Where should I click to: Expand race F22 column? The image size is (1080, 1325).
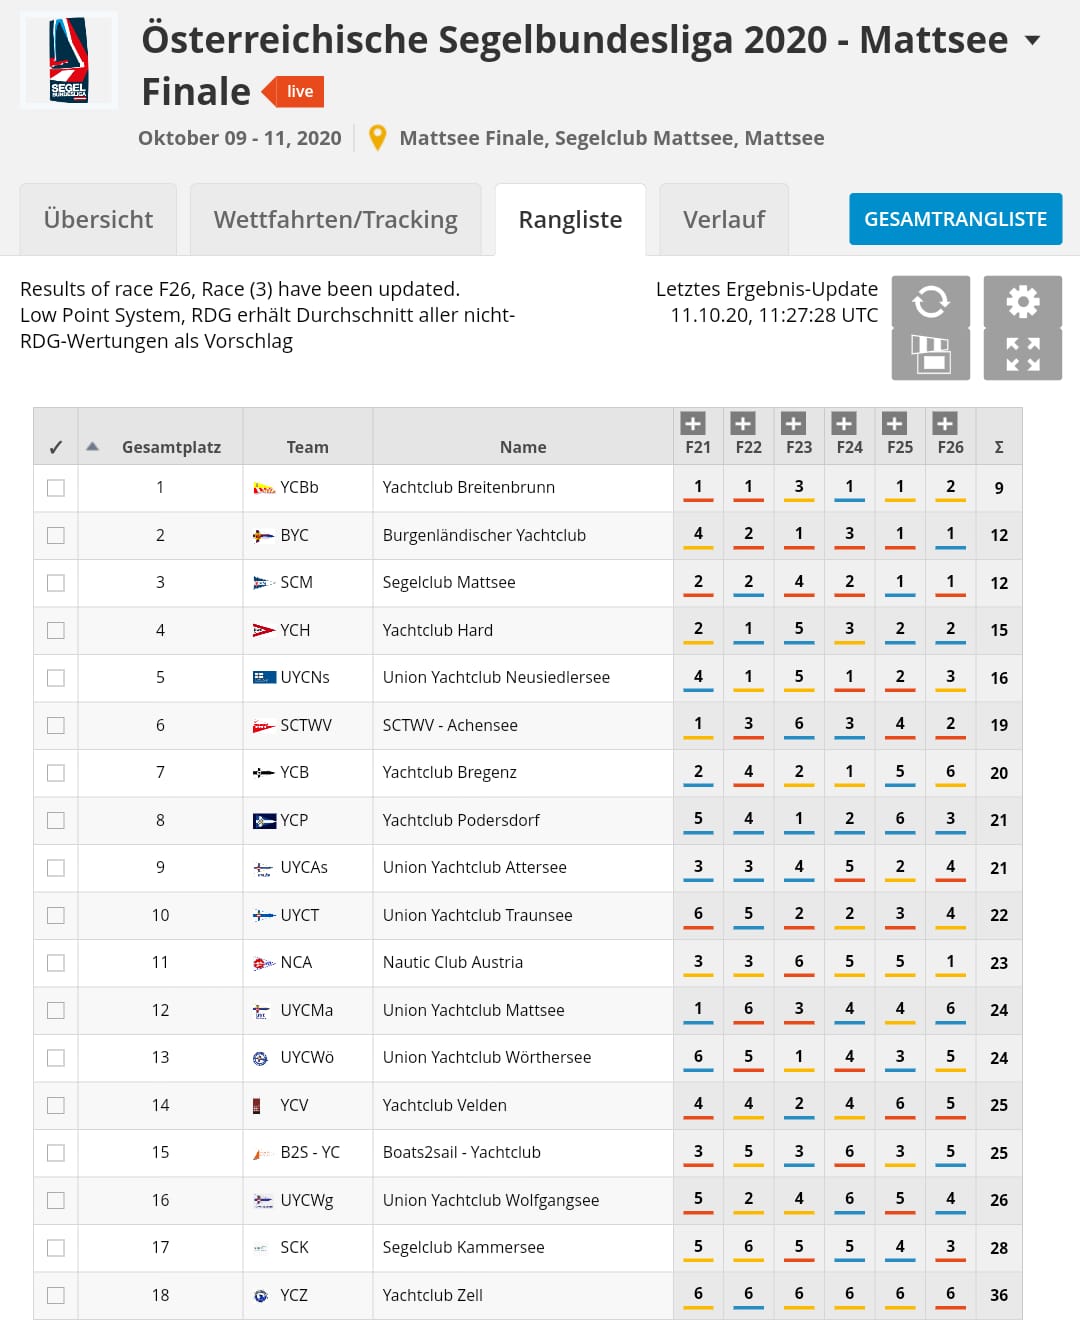743,423
